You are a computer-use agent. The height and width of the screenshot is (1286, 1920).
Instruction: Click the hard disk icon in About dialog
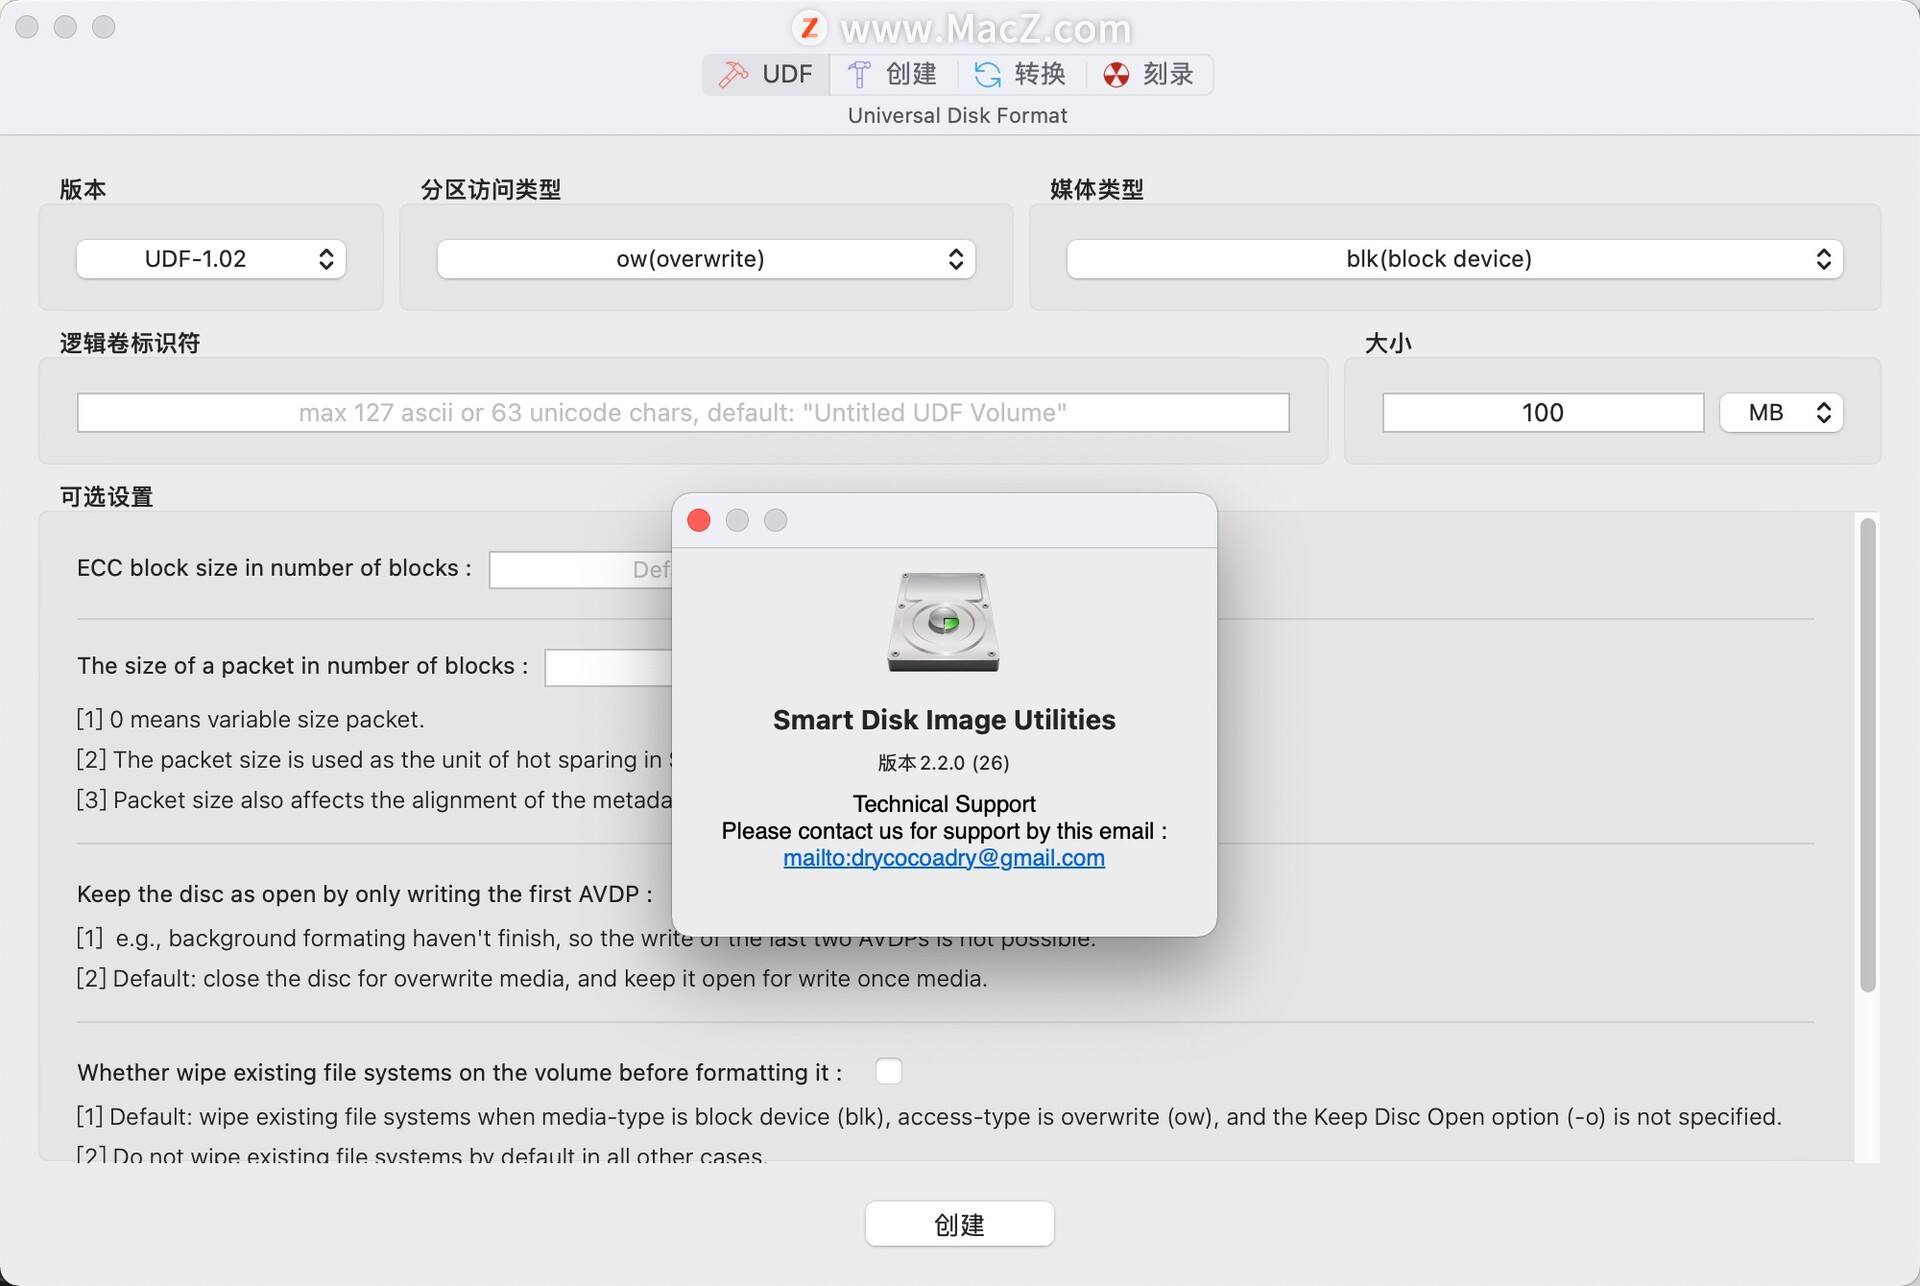click(943, 622)
